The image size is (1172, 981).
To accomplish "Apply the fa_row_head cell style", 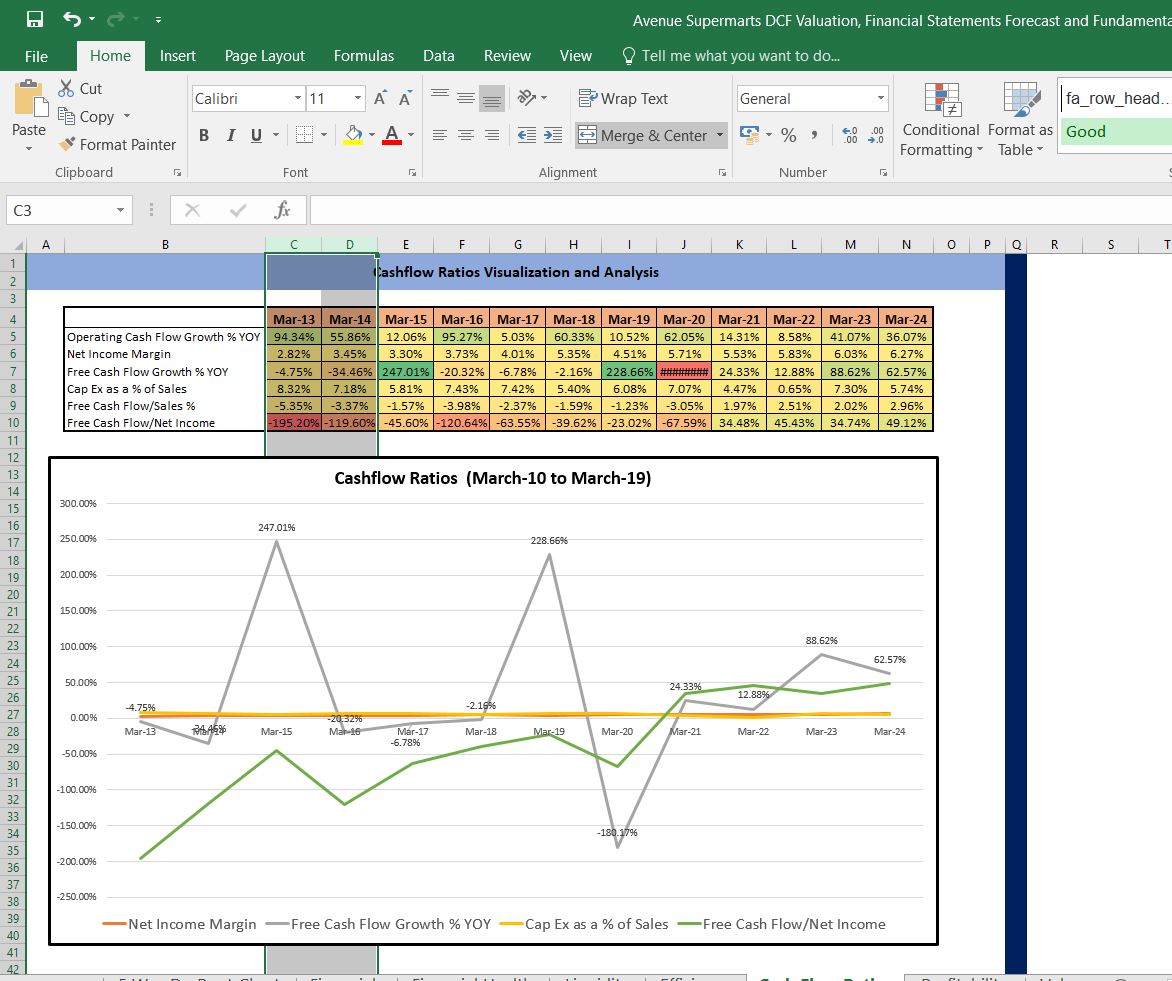I will pyautogui.click(x=1115, y=98).
